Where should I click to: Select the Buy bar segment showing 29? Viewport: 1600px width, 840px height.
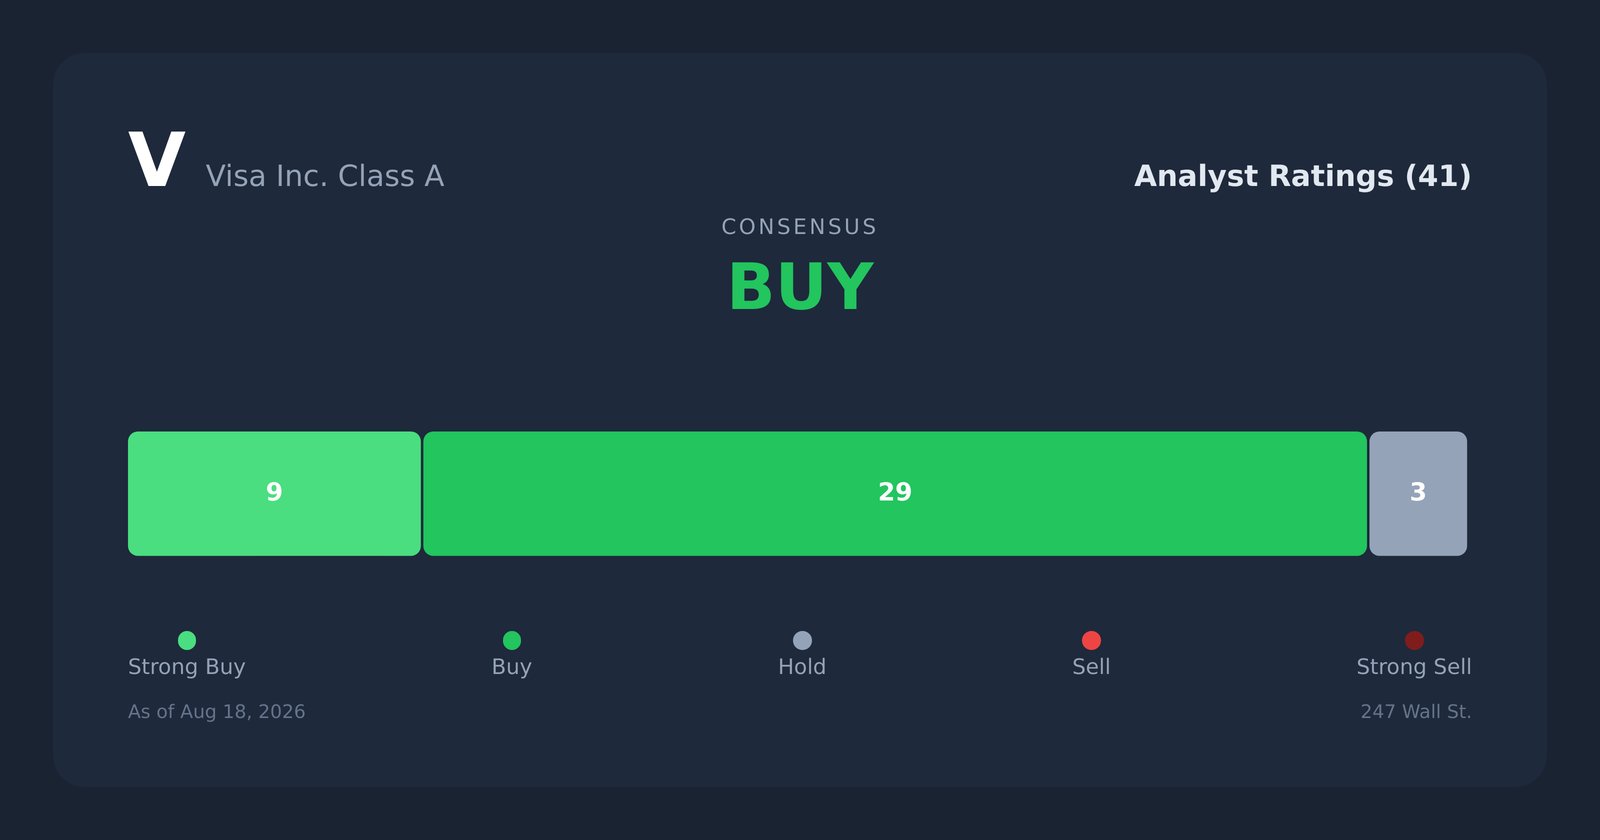click(x=895, y=494)
